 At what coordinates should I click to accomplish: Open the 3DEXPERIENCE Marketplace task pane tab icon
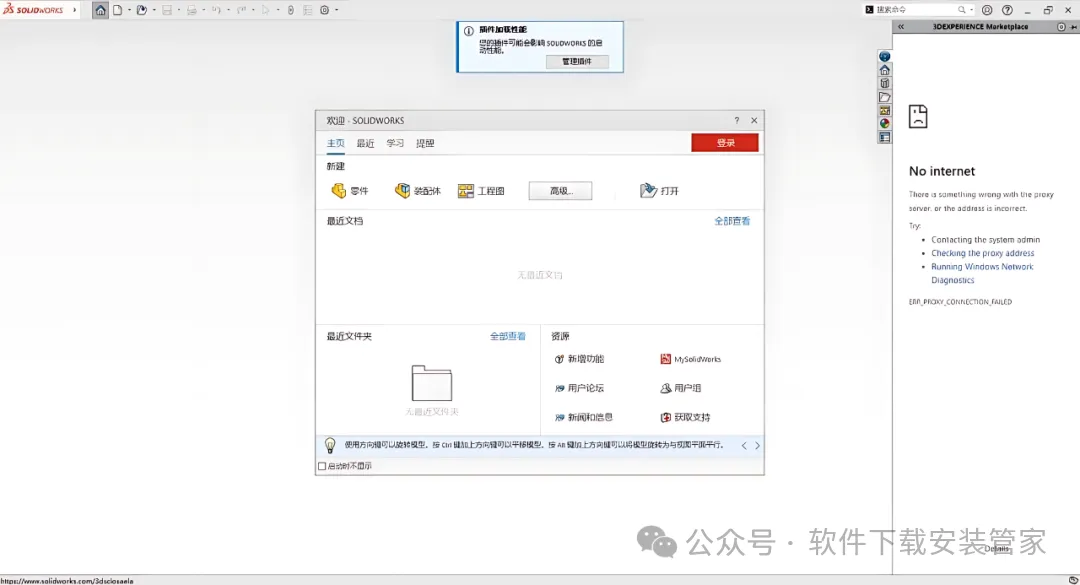(885, 57)
